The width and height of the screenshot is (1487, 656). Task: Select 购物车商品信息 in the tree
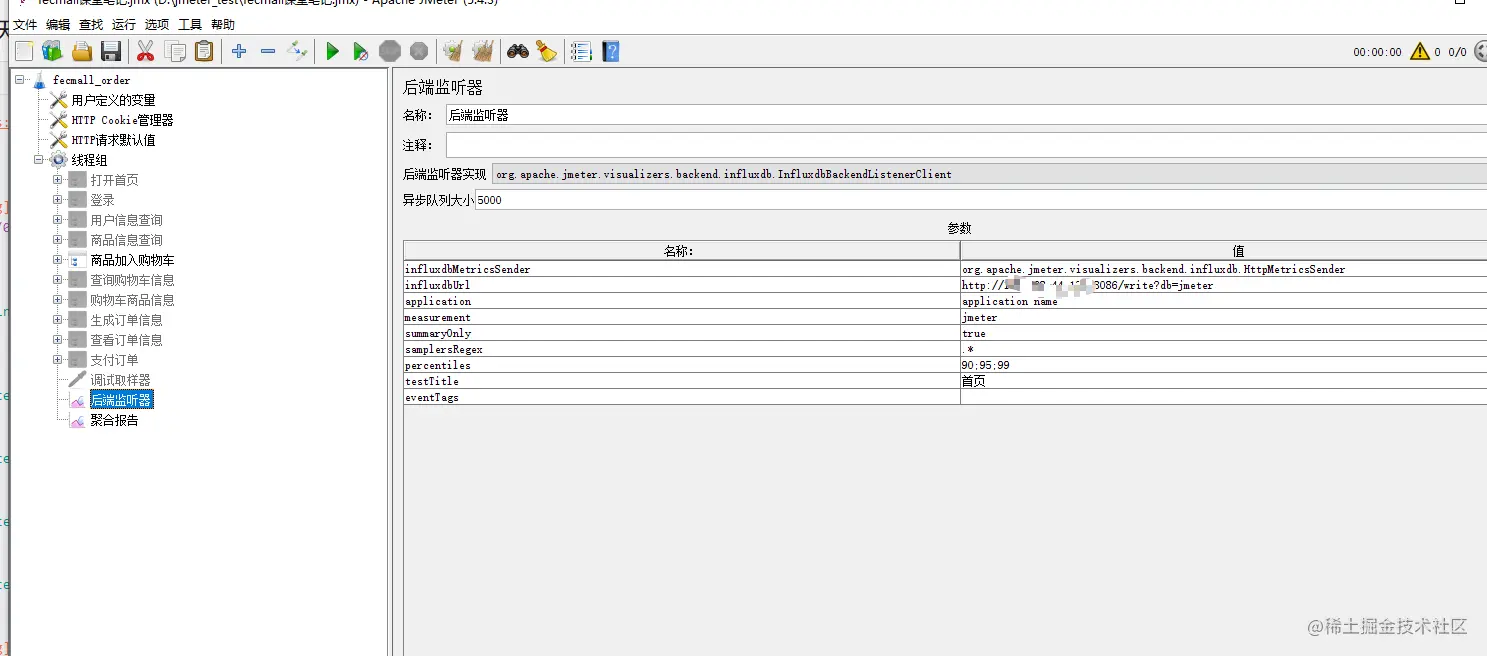(x=132, y=300)
